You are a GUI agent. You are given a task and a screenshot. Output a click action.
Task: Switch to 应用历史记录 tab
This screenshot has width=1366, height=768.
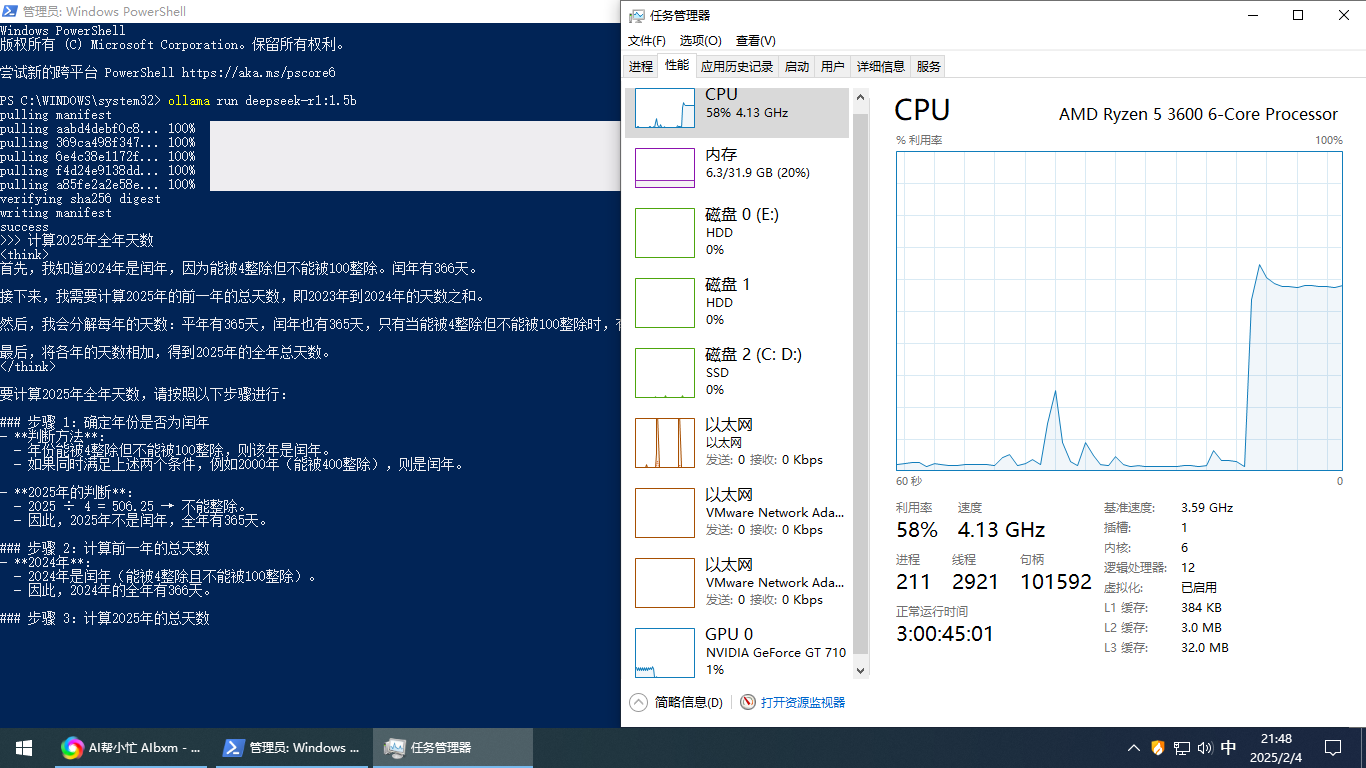[x=737, y=67]
